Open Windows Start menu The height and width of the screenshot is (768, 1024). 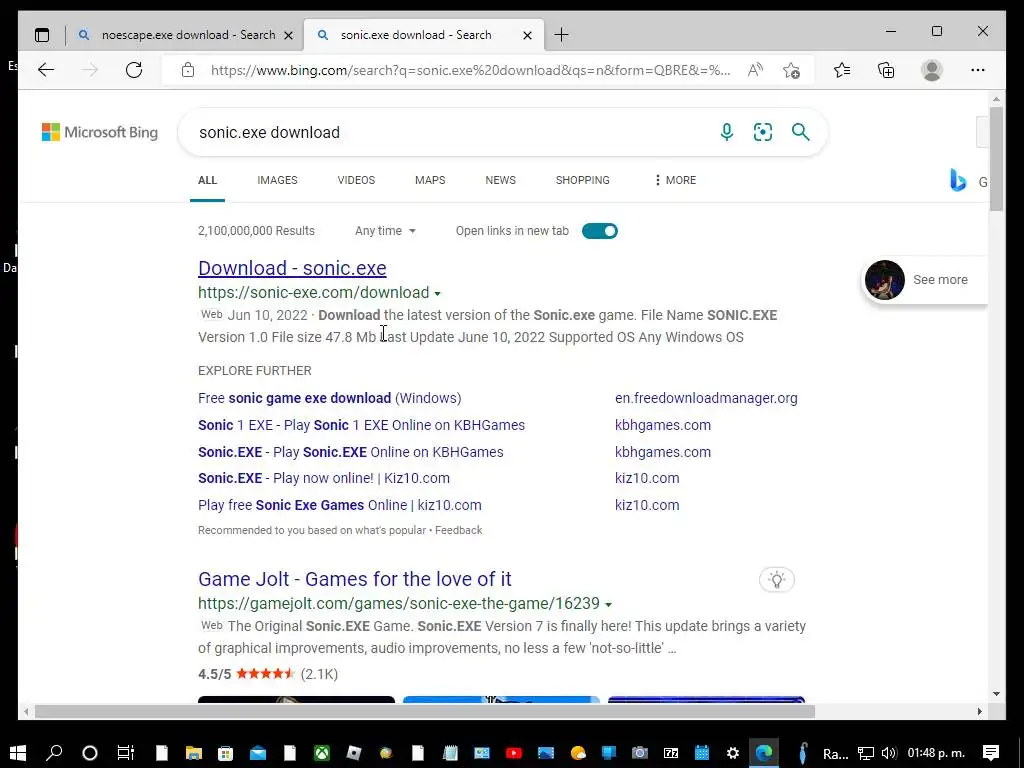tap(18, 753)
